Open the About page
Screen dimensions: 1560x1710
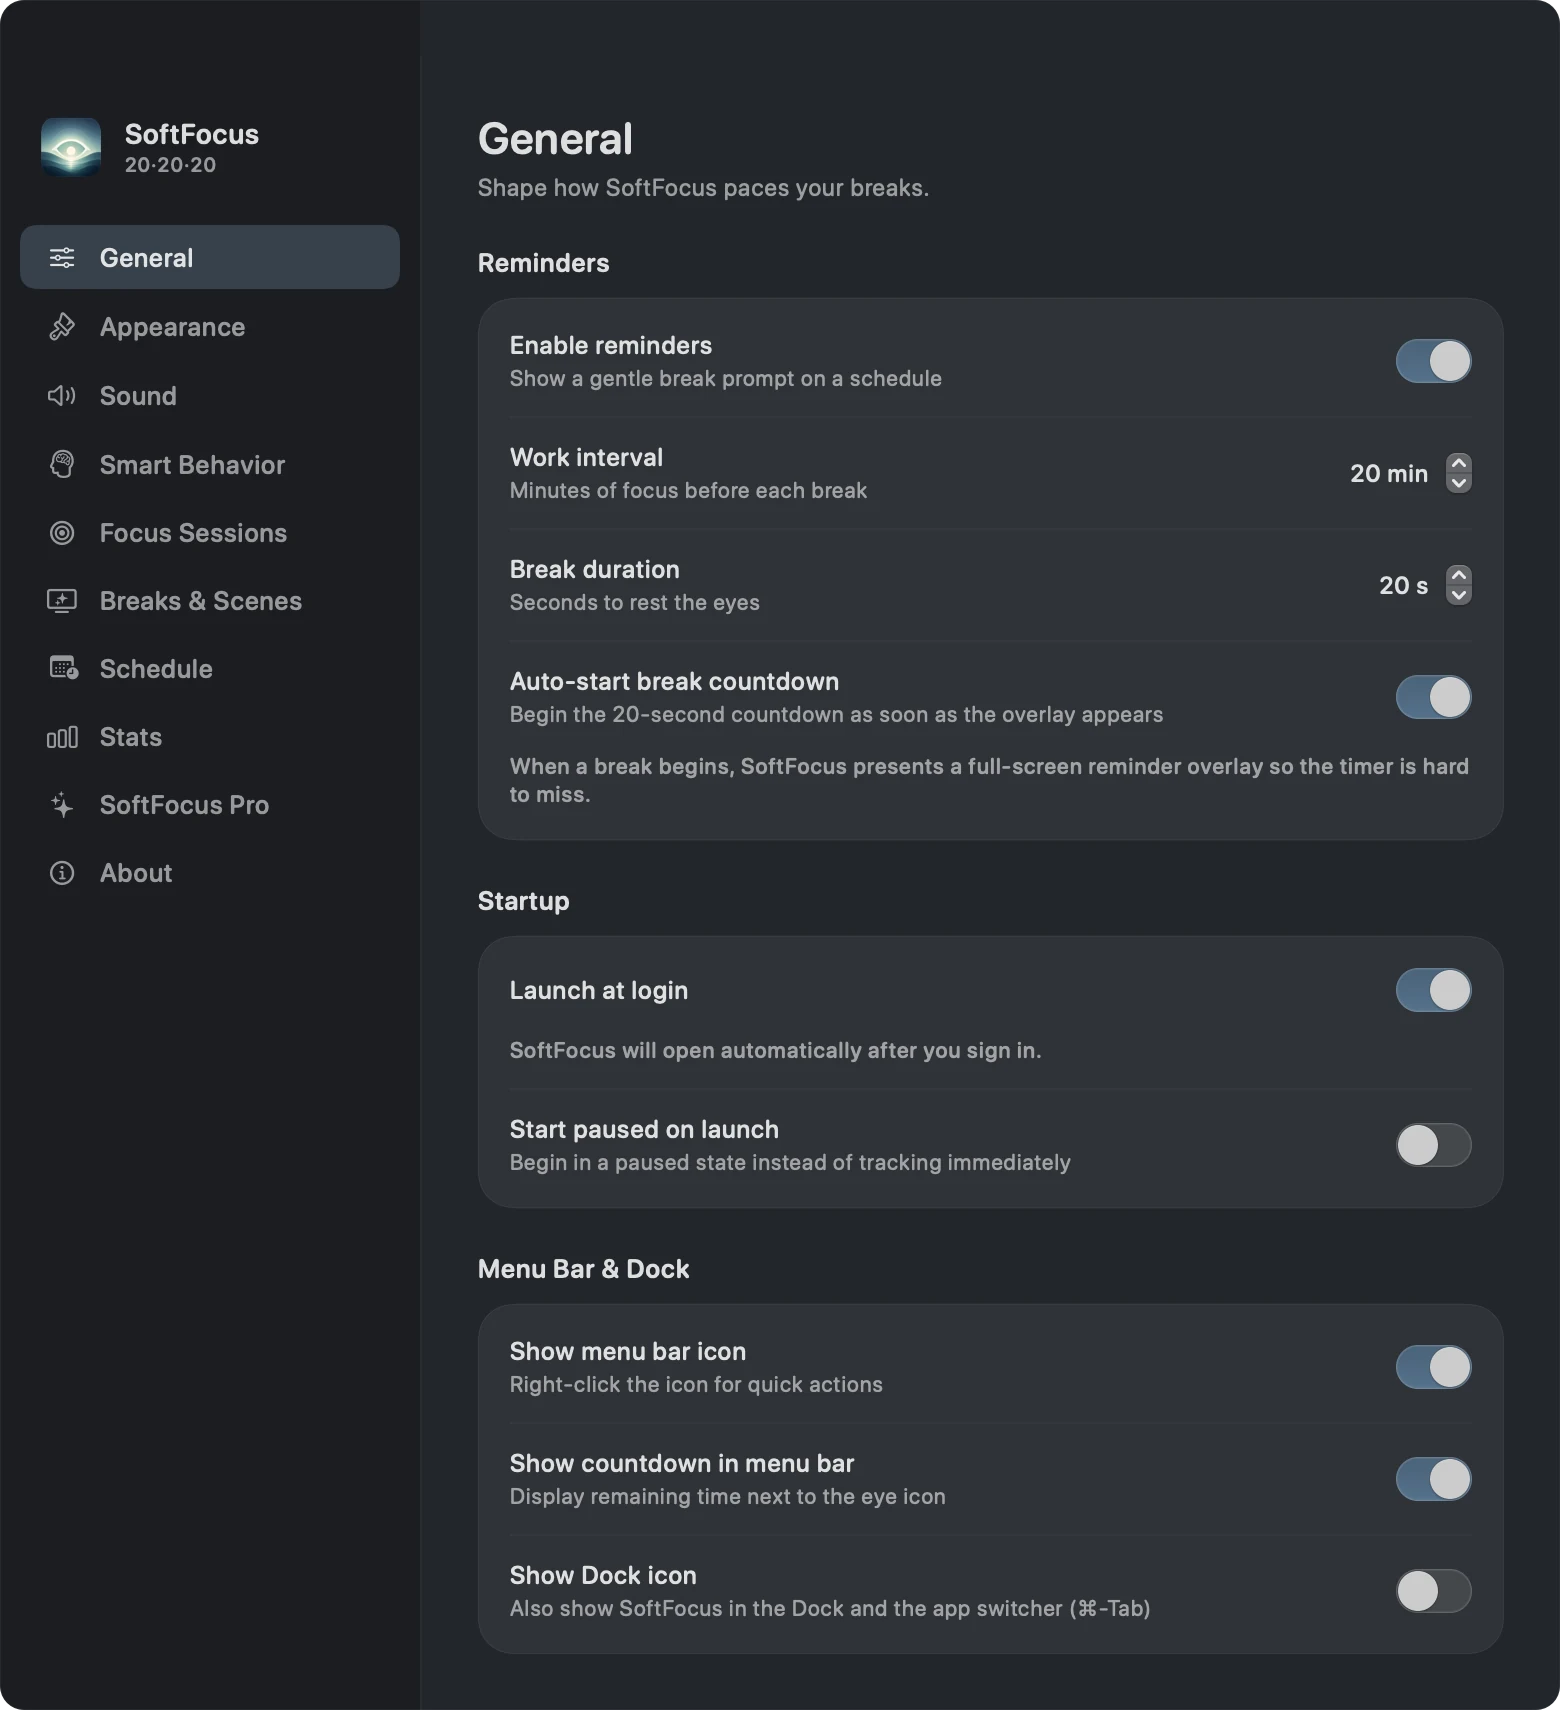click(210, 873)
